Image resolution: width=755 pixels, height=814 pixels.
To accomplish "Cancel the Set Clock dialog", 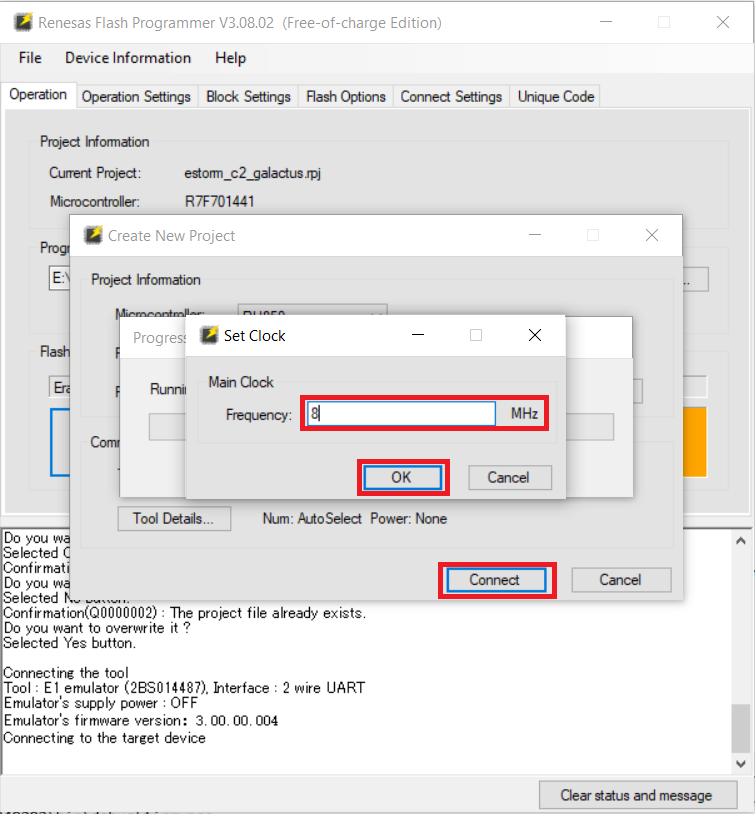I will click(x=509, y=477).
